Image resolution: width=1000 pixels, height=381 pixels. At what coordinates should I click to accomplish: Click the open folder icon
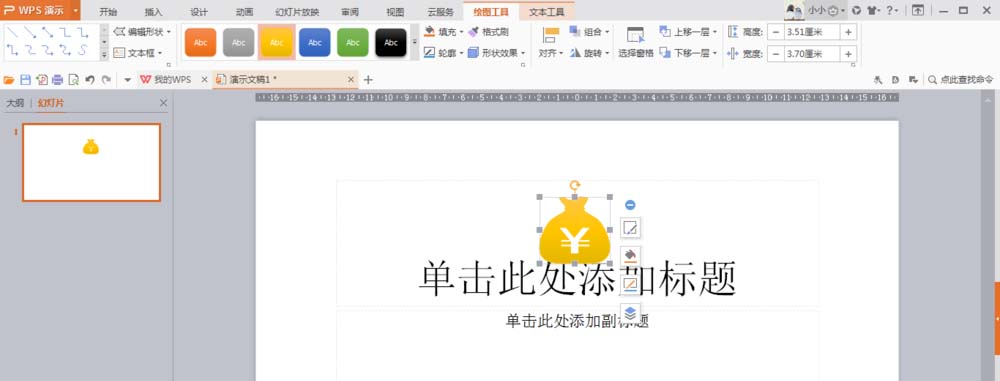(9, 80)
